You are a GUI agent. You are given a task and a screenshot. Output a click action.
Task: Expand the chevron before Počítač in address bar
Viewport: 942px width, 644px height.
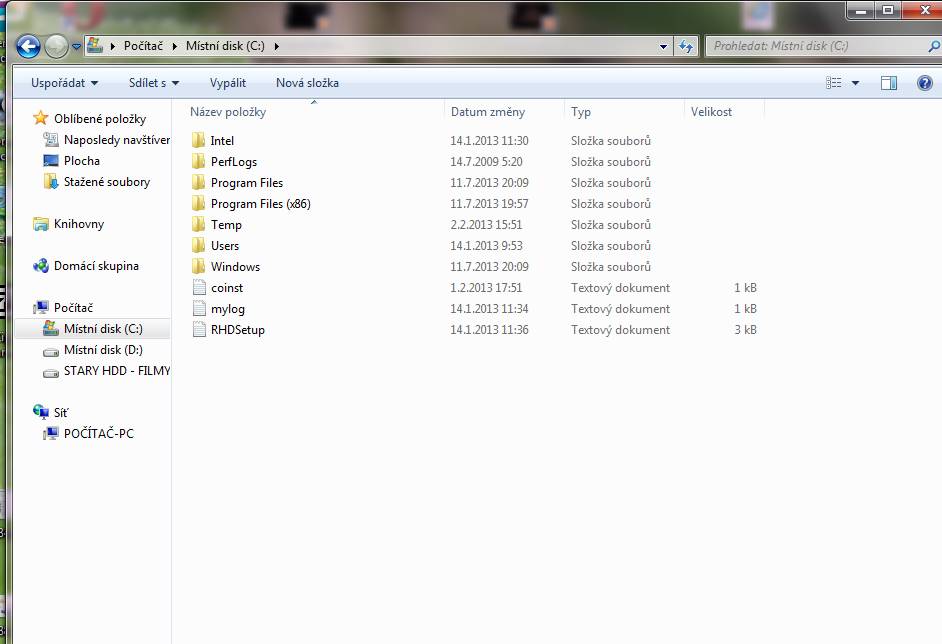pyautogui.click(x=112, y=46)
